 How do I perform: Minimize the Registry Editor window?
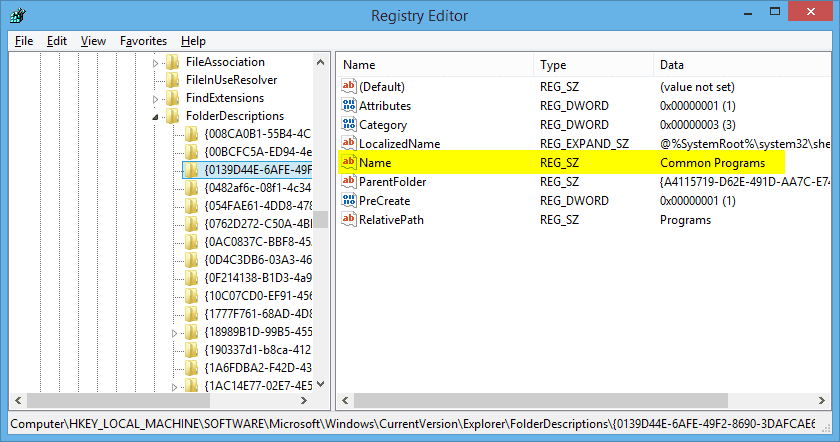pyautogui.click(x=748, y=12)
